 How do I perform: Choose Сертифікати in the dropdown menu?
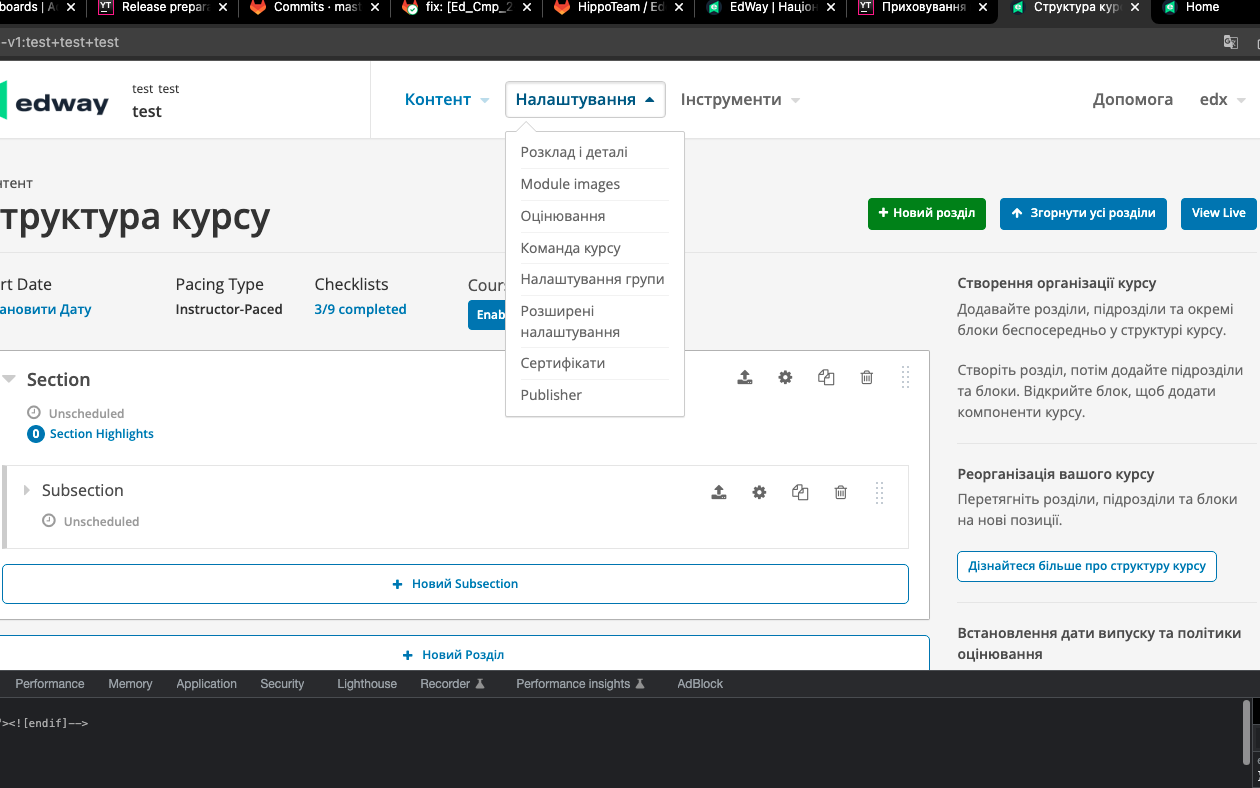click(562, 363)
